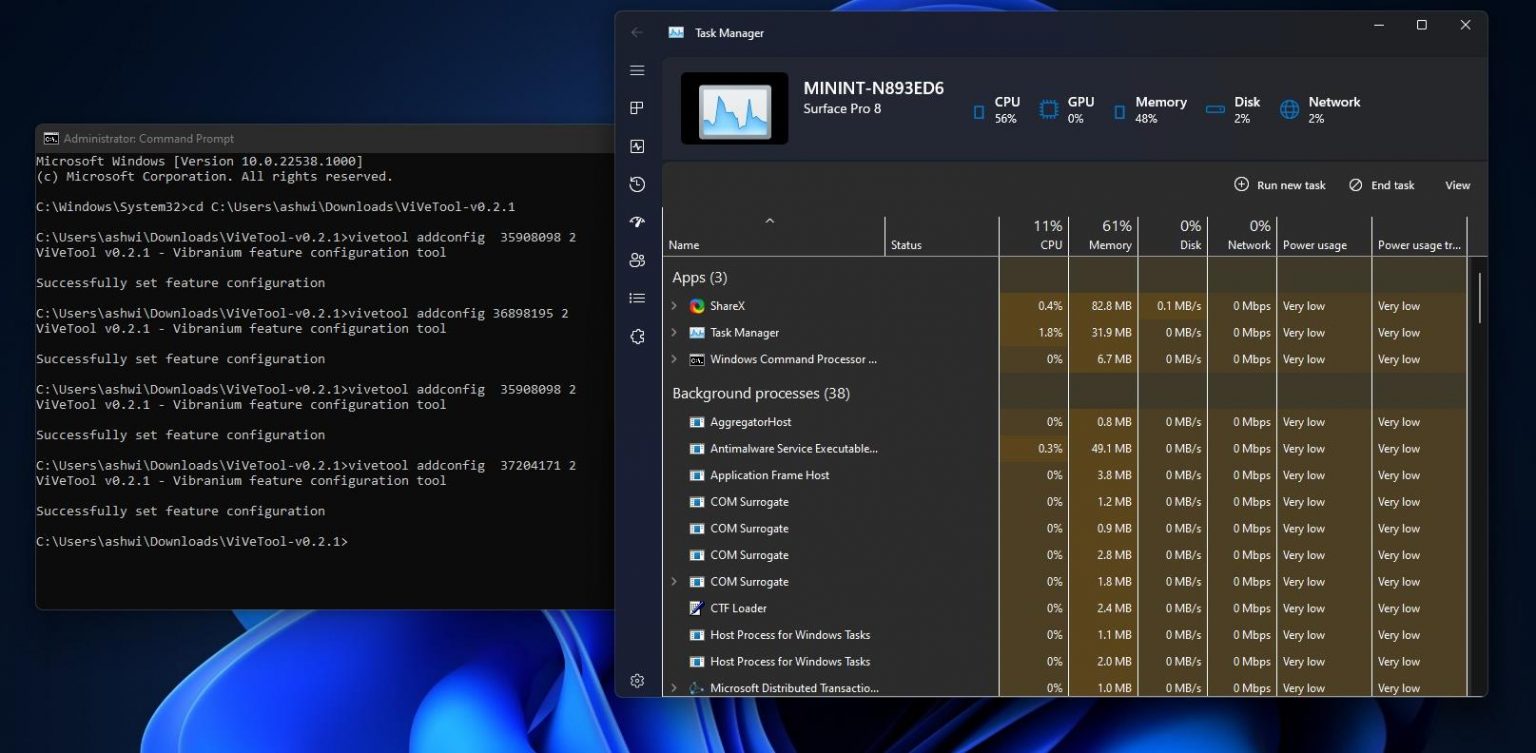
Task: Click the Run new task button
Action: (x=1279, y=185)
